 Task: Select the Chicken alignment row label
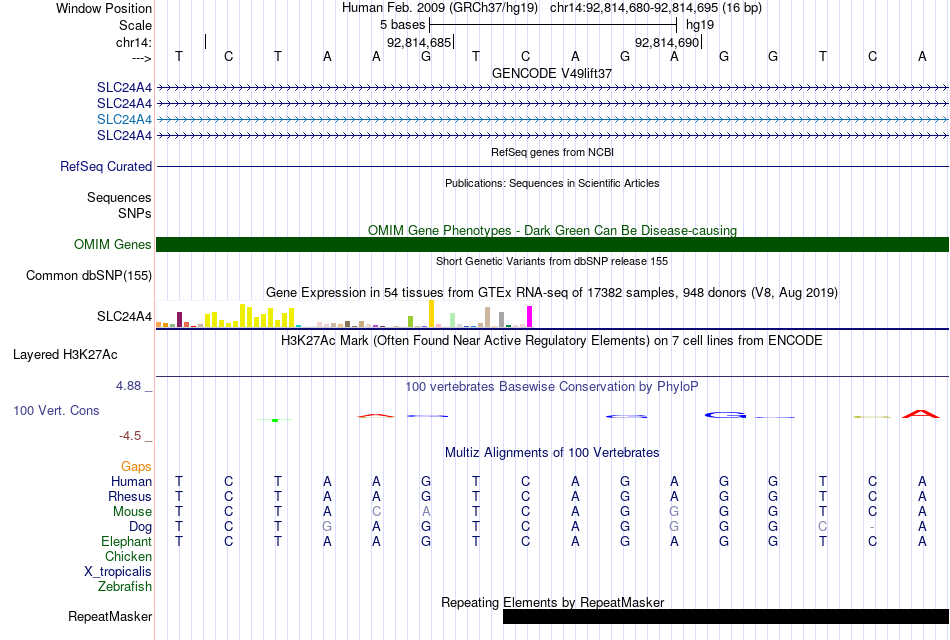(x=128, y=556)
